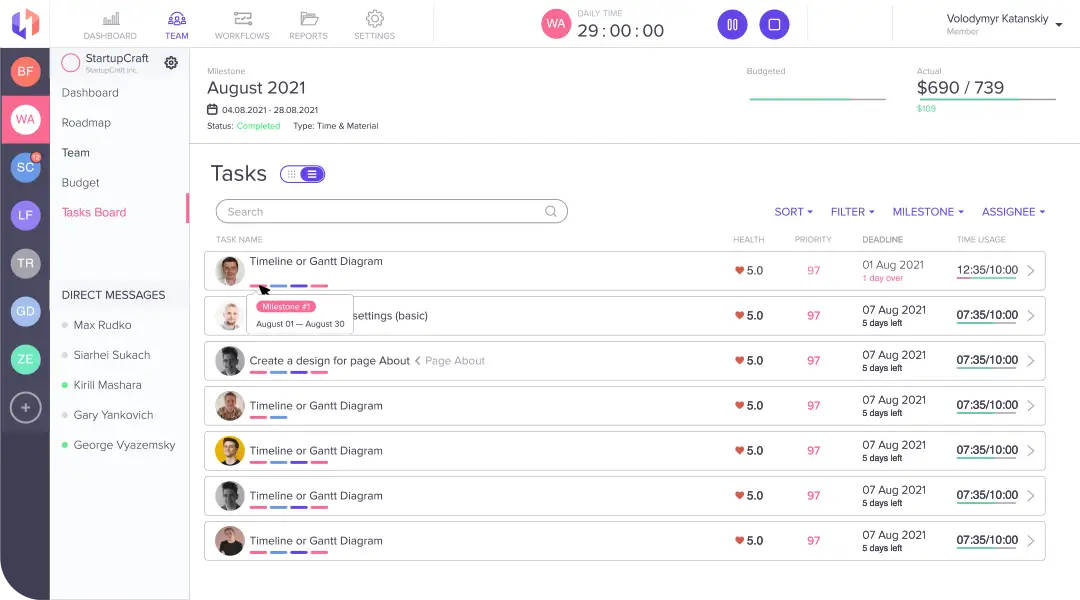Click the app logo in top-left corner
Image resolution: width=1080 pixels, height=600 pixels.
click(24, 22)
